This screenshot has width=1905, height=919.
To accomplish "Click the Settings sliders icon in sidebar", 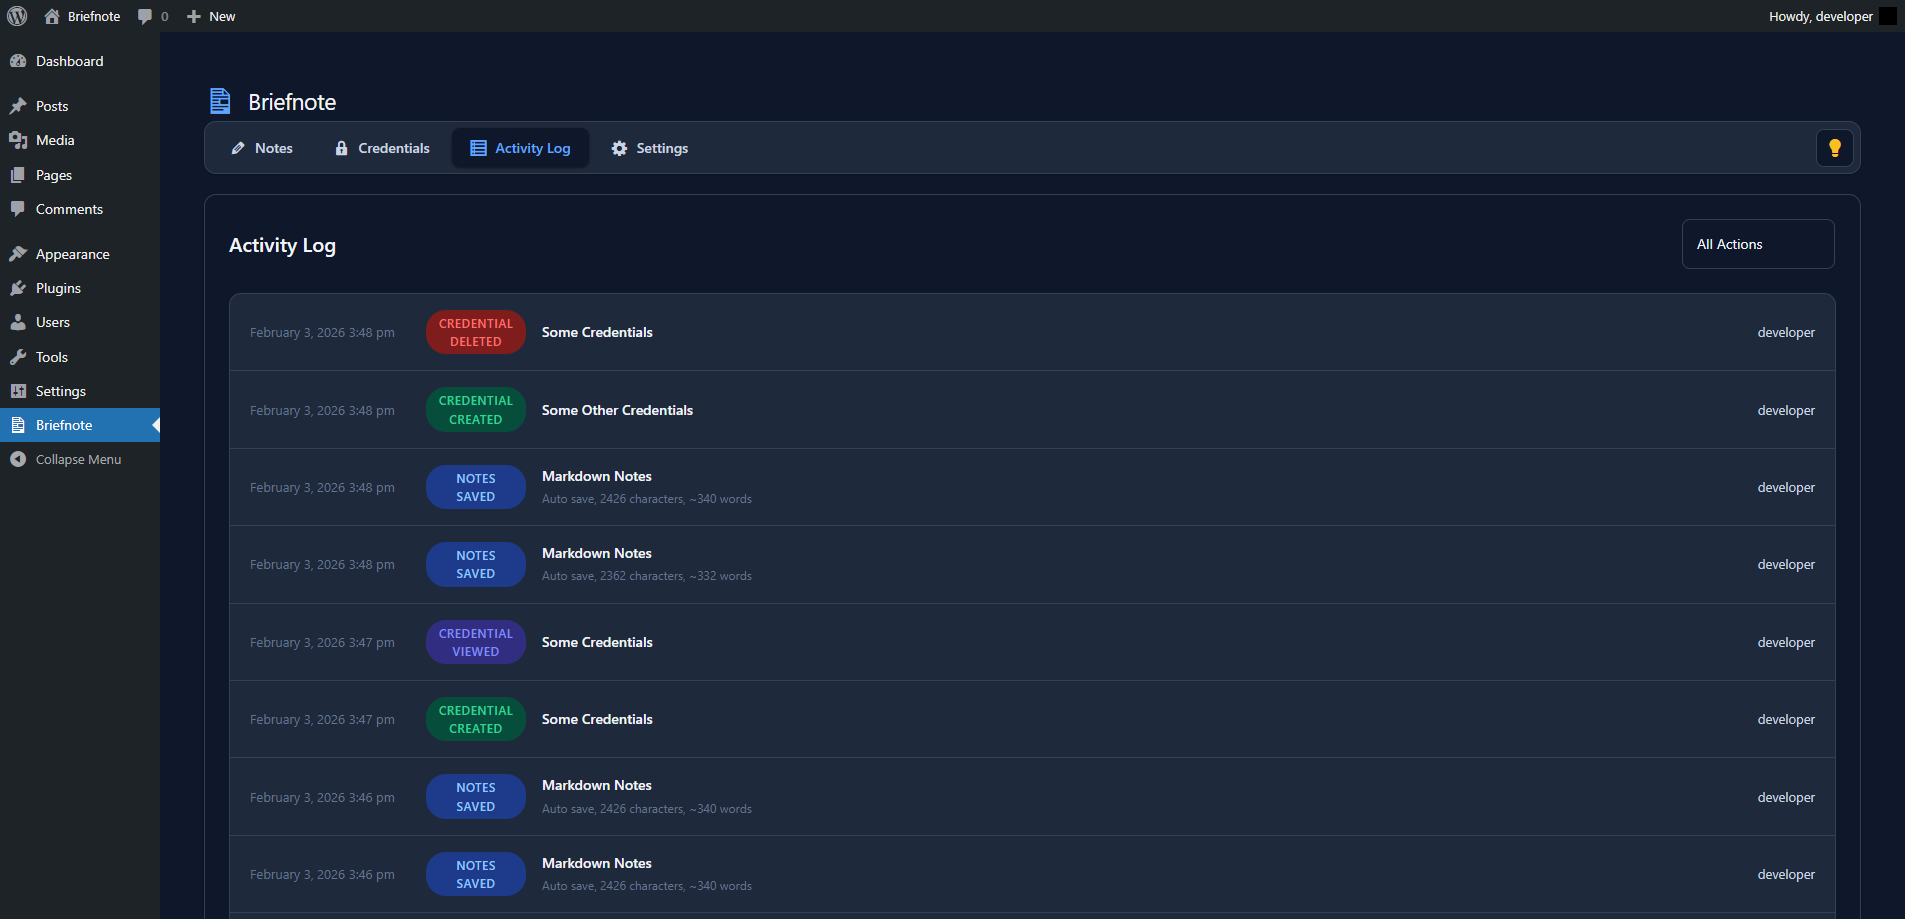I will 18,391.
